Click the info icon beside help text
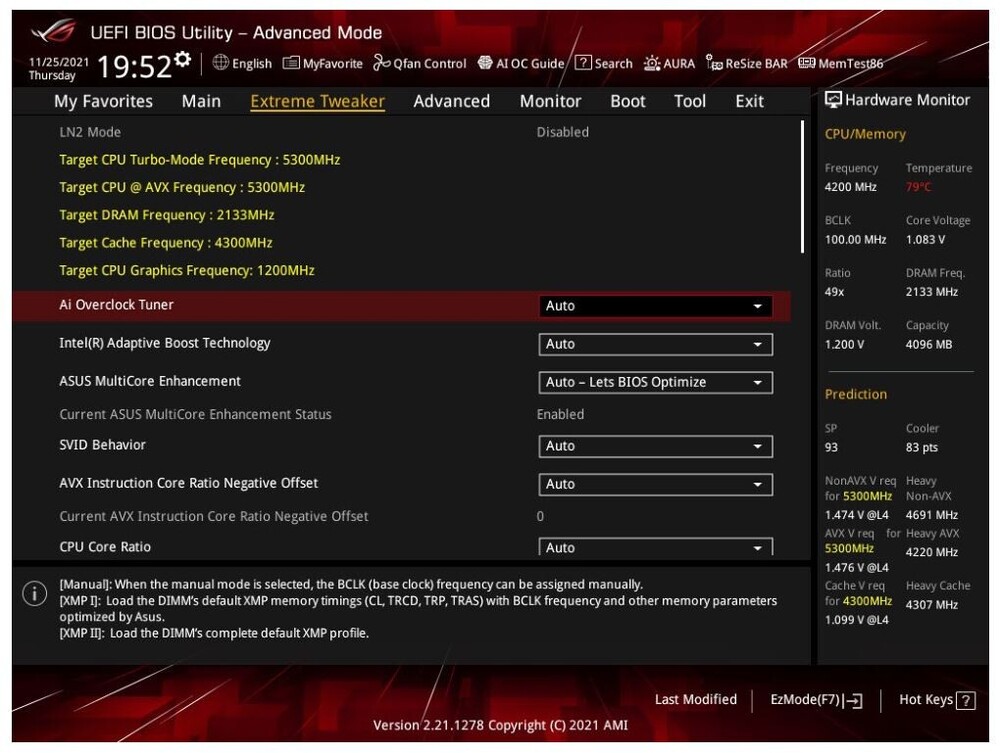 [34, 594]
